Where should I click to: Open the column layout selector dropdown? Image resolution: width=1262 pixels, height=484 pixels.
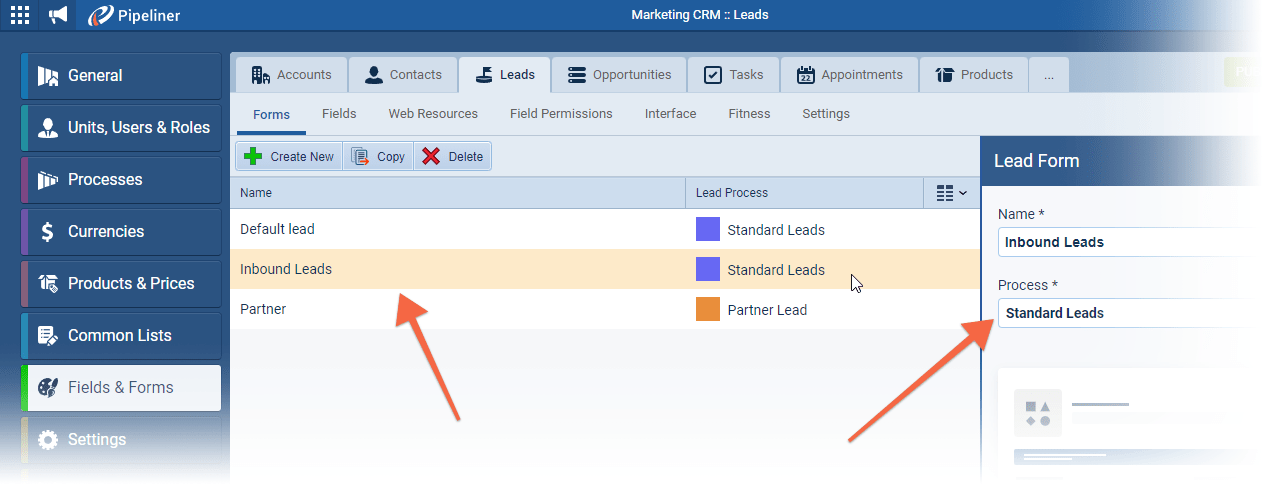pyautogui.click(x=951, y=193)
